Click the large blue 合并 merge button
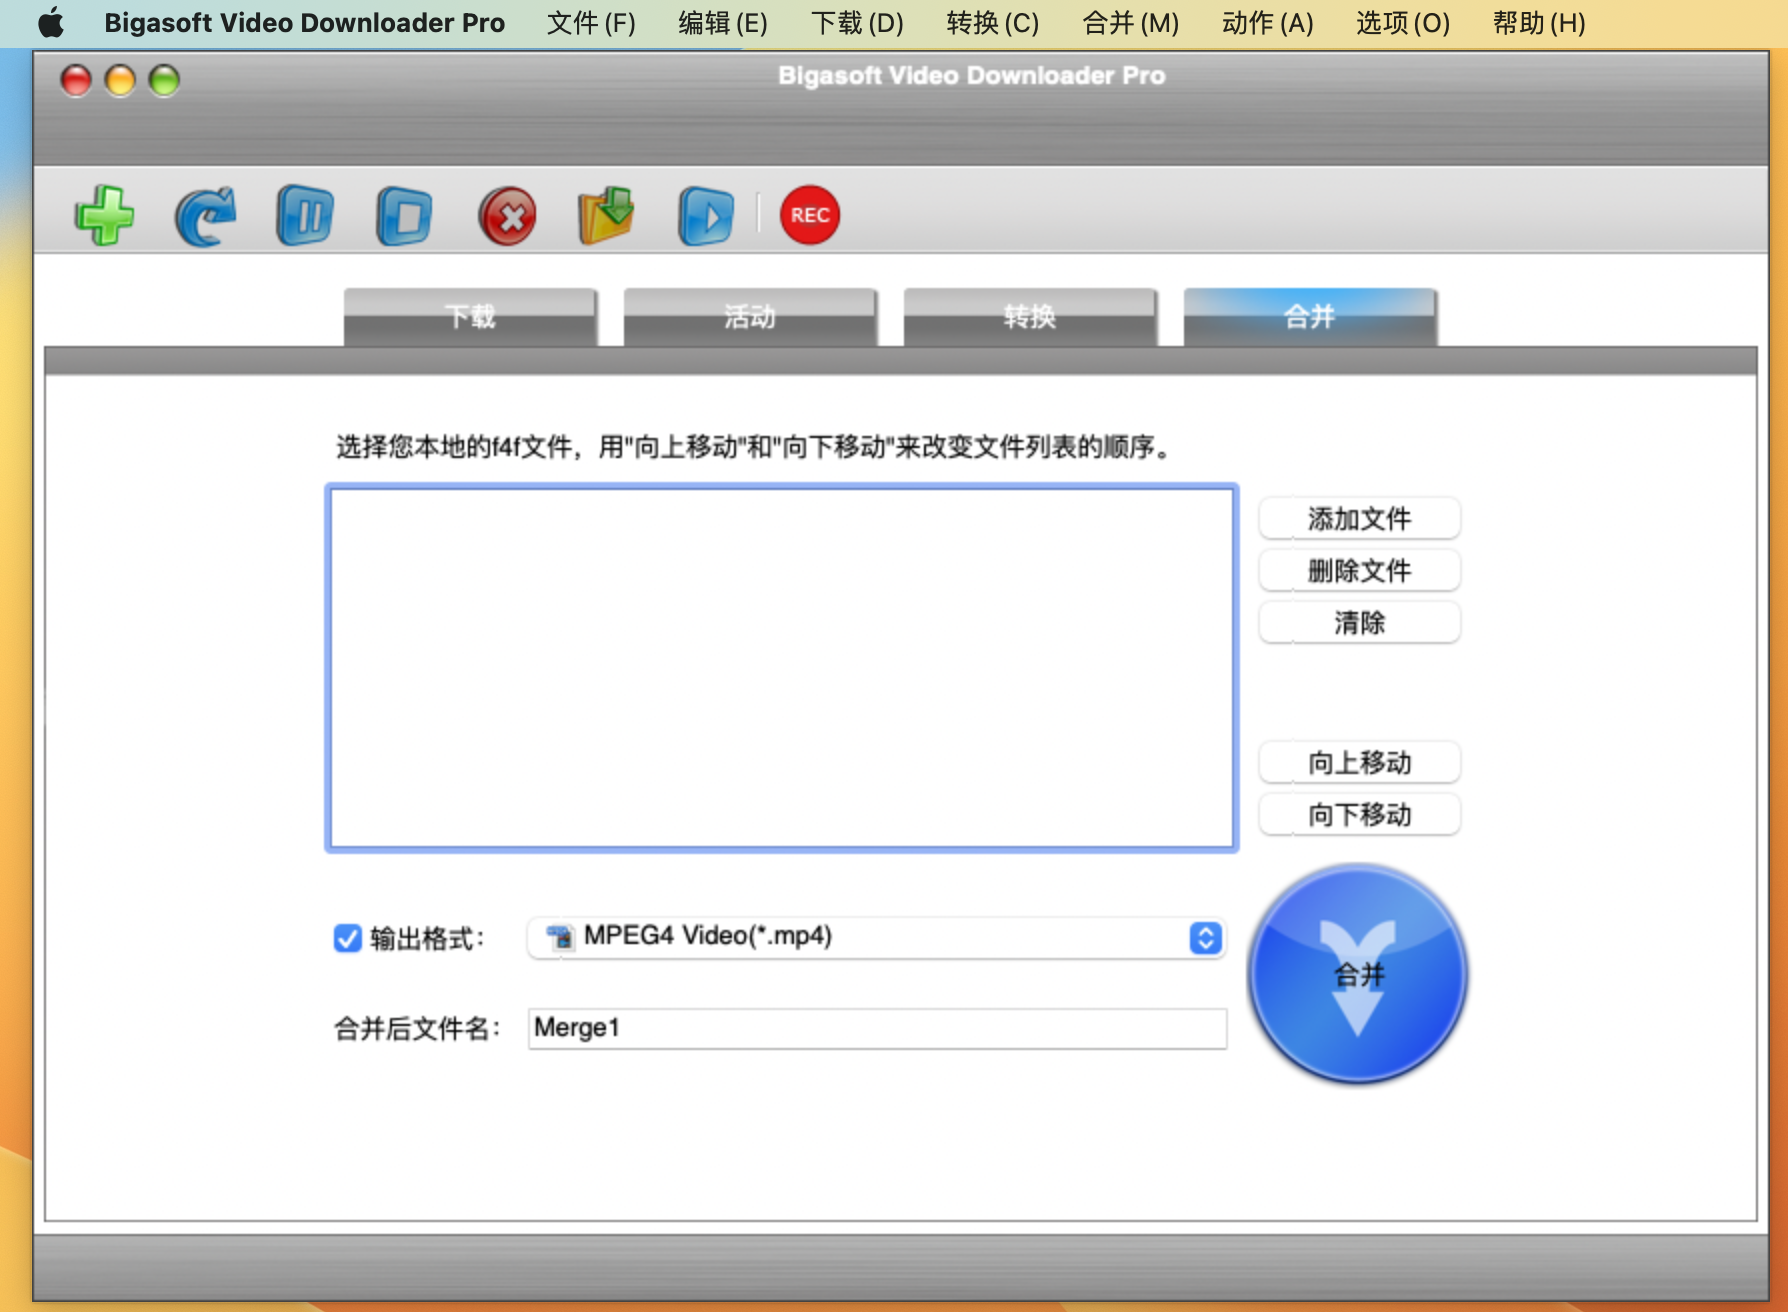Screen dimensions: 1788x1312 click(1358, 974)
